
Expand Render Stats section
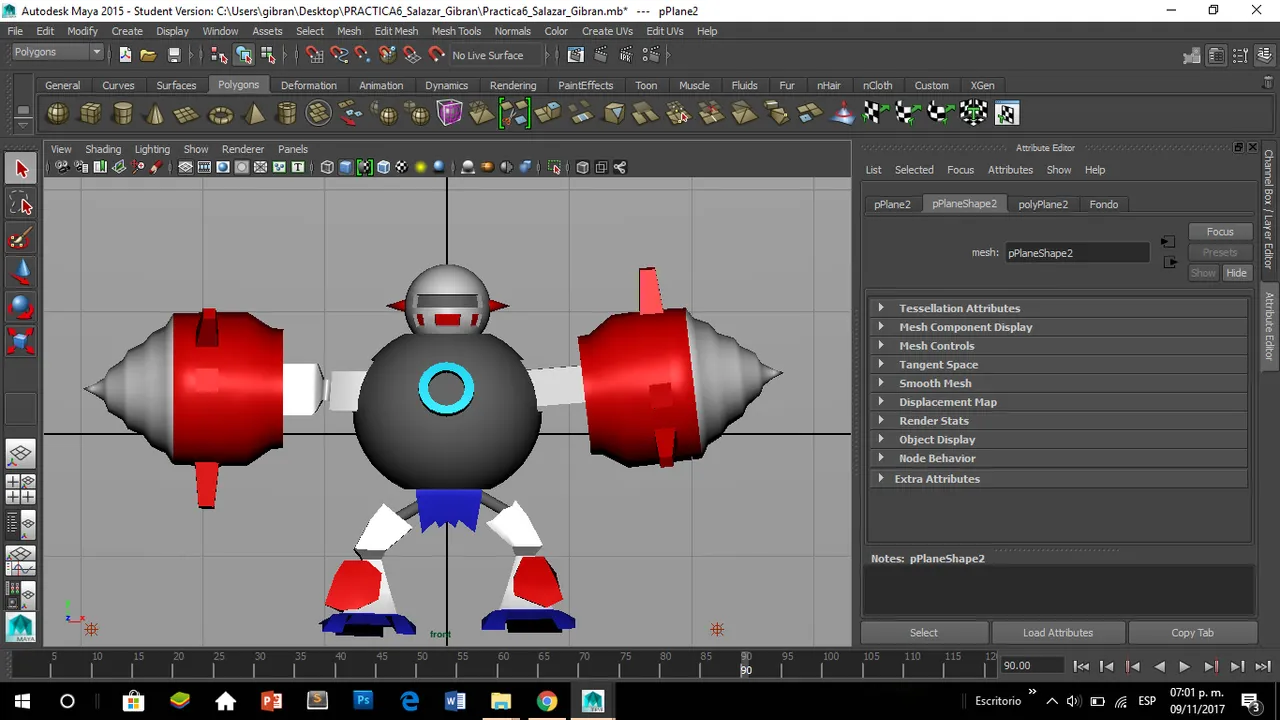coord(1058,421)
